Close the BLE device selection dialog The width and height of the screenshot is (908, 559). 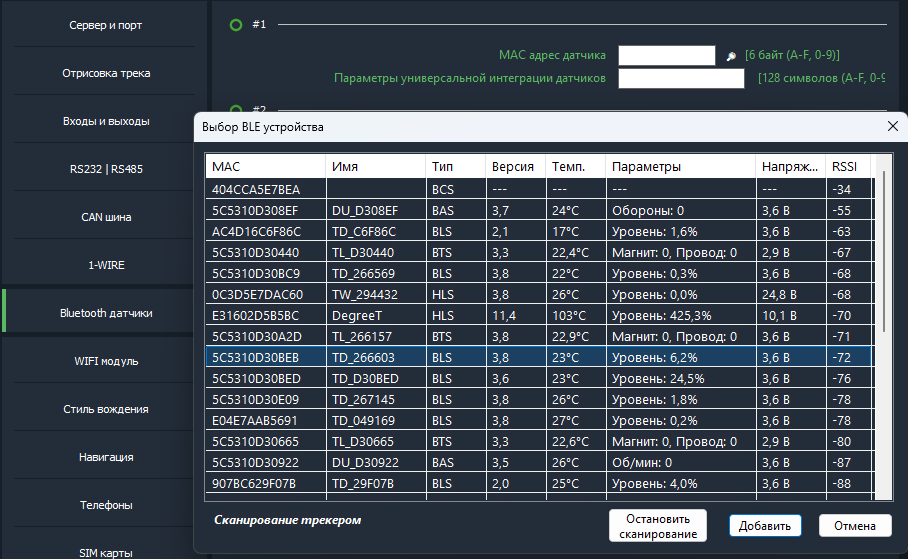tap(892, 126)
